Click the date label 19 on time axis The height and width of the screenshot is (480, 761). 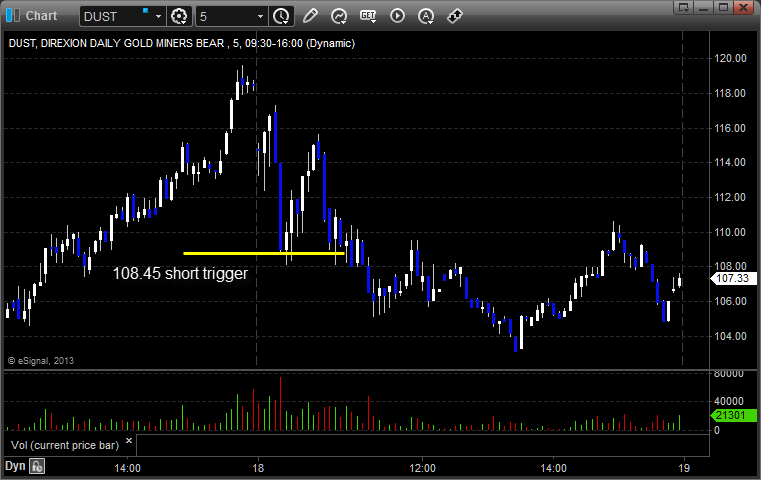684,468
